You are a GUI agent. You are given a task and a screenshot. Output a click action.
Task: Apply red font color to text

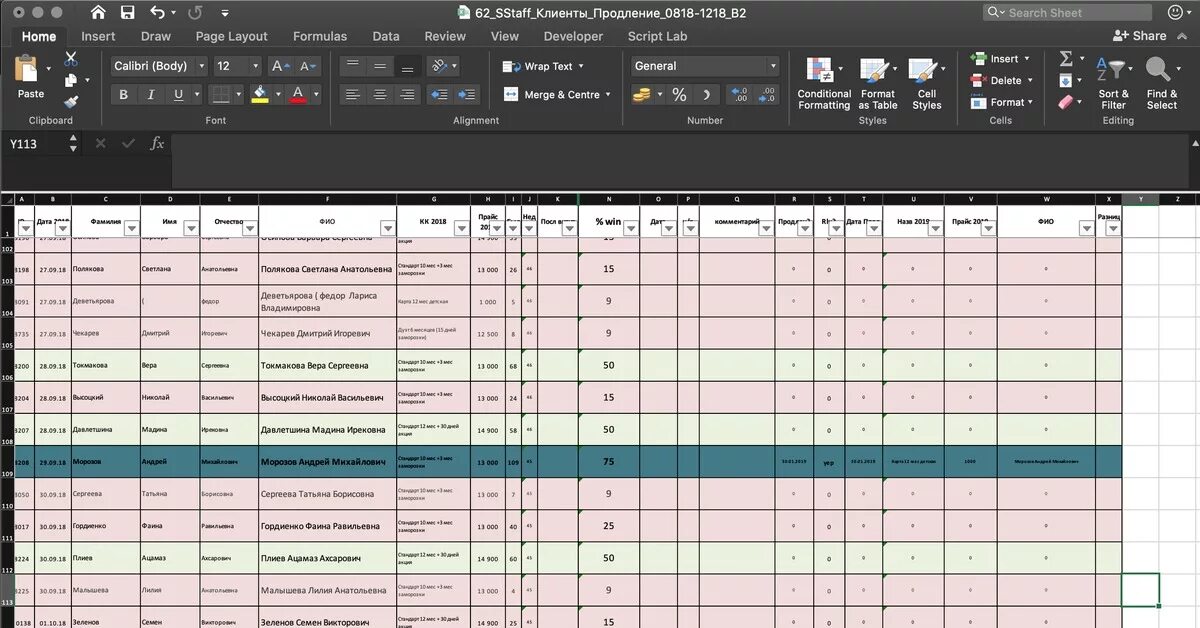pos(297,95)
